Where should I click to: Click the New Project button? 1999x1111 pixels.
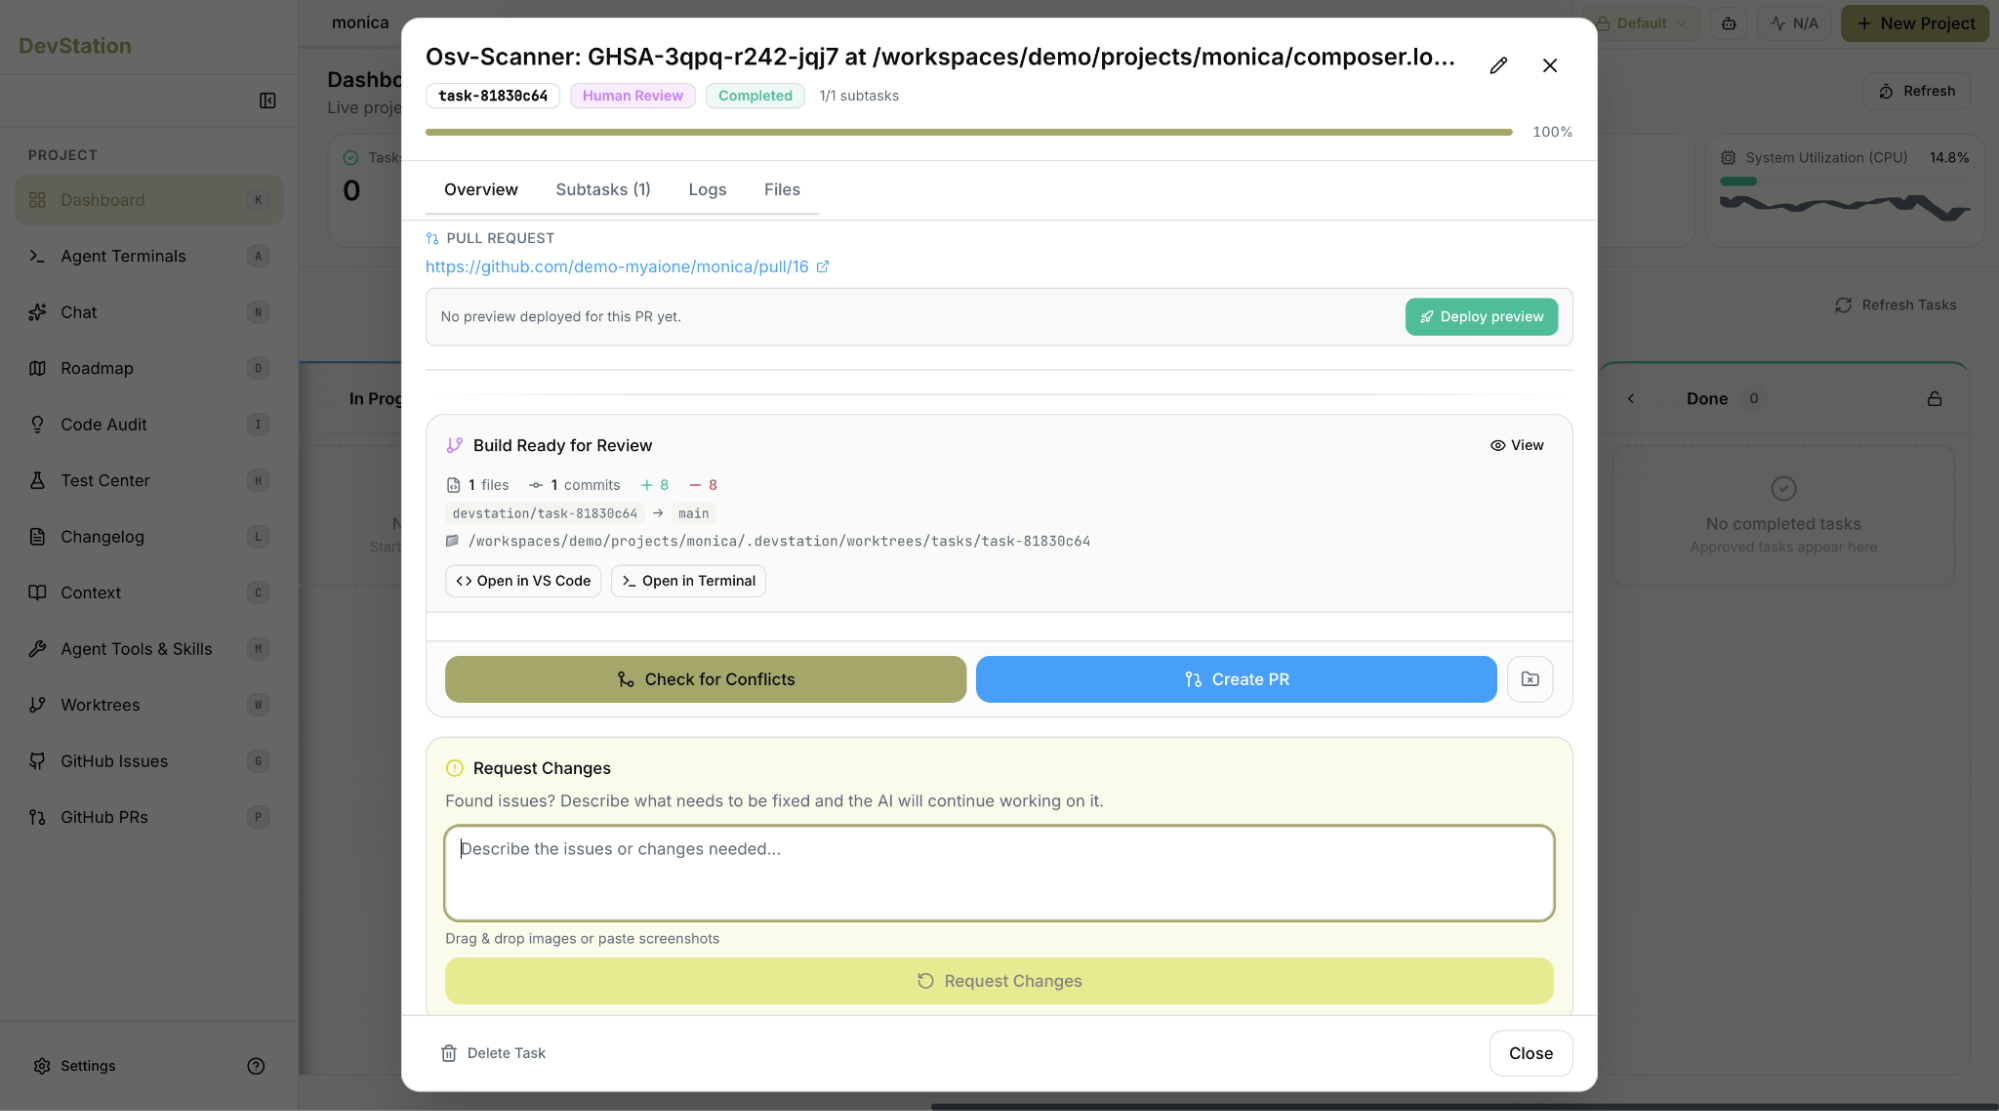(1915, 23)
